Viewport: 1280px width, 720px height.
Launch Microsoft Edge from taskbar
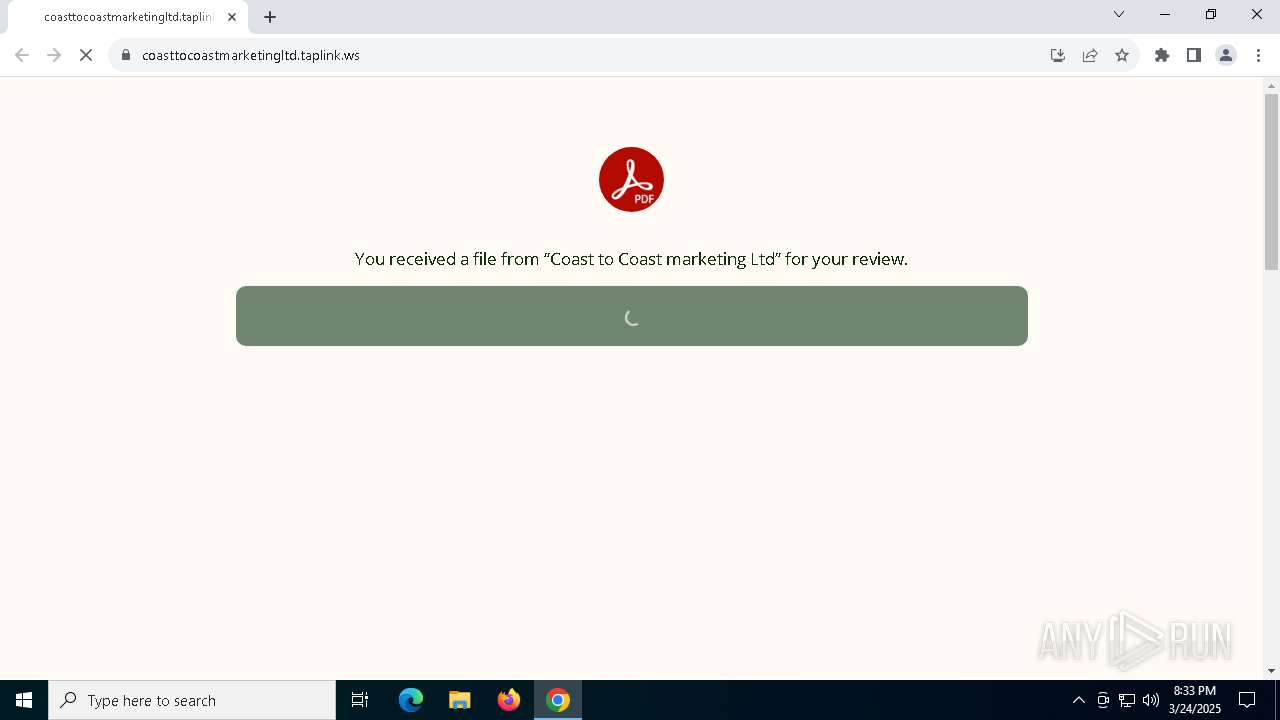(411, 700)
